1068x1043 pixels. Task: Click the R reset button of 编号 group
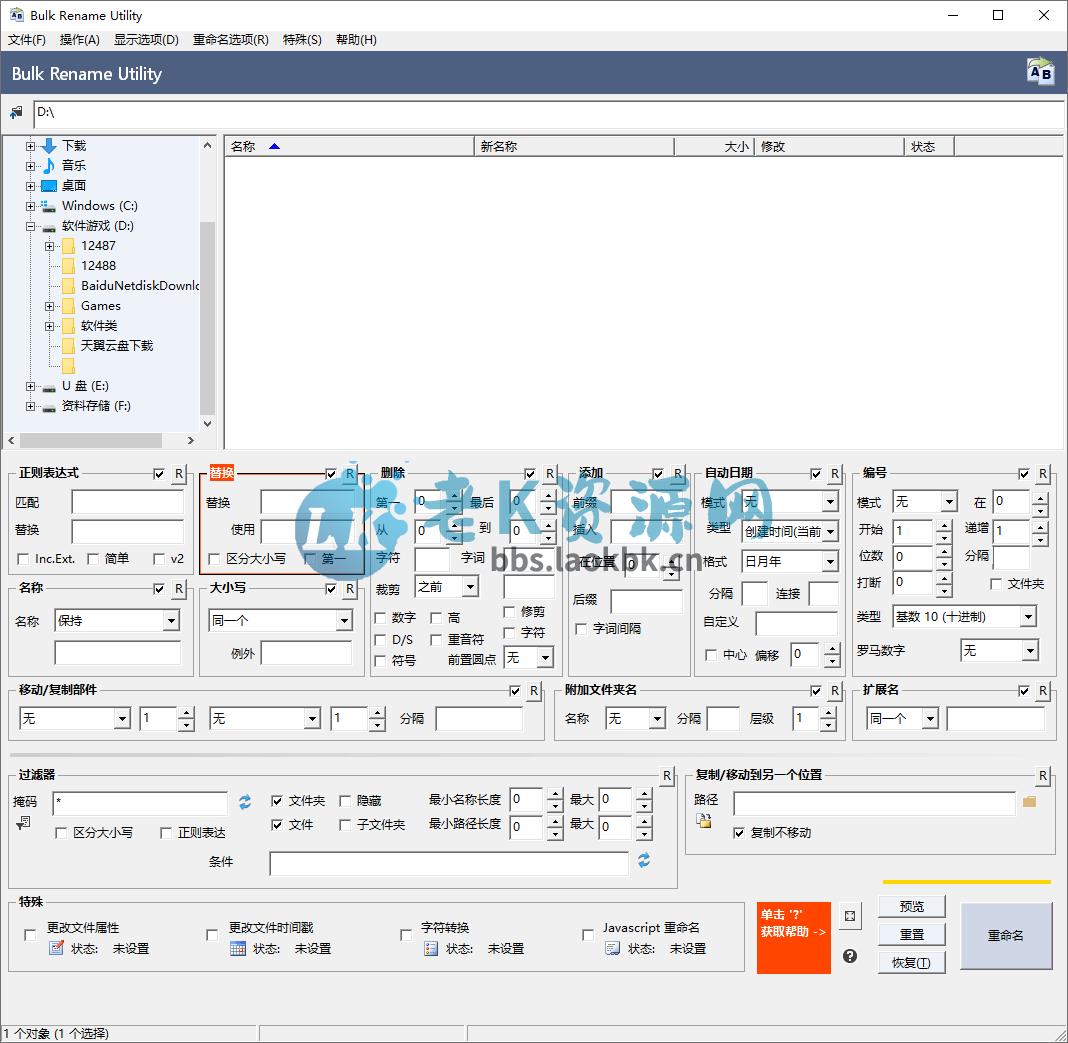click(1043, 473)
